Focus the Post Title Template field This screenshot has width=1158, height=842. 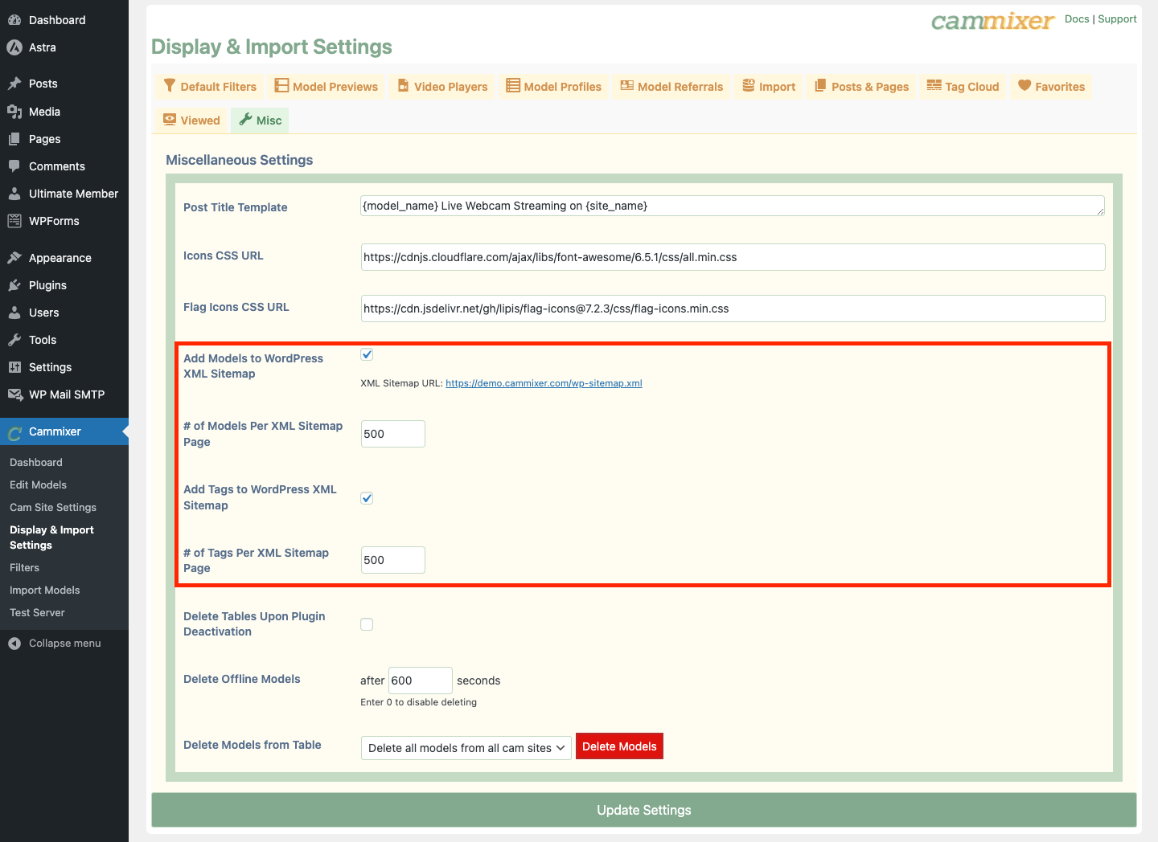(733, 206)
